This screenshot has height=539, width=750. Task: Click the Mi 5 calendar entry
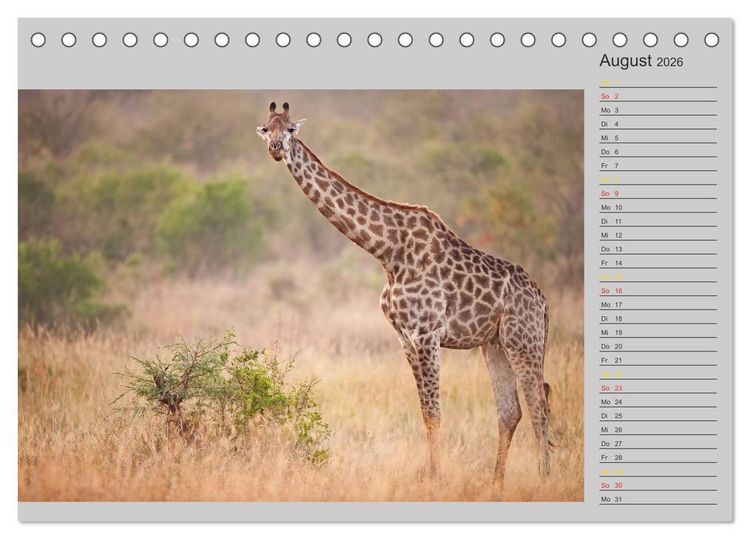[x=658, y=138]
